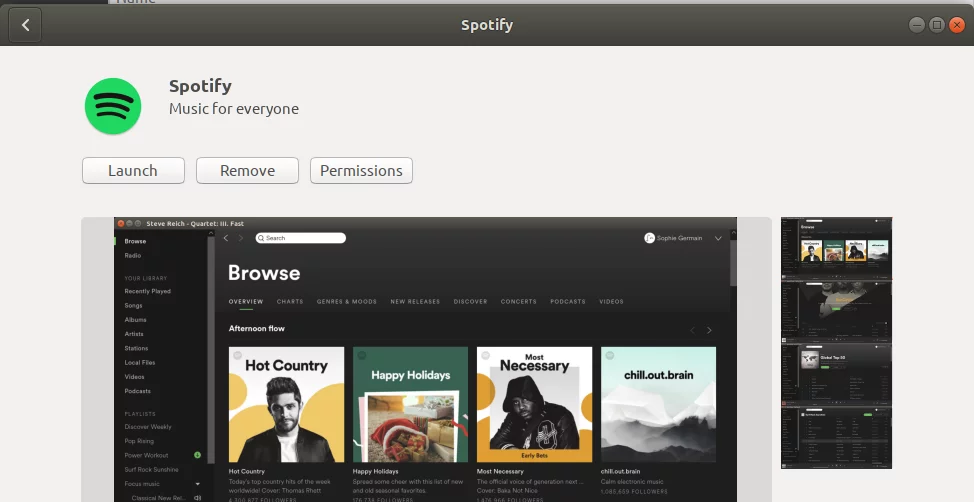Open the large Spotify Browse screenshot
Screen dimensions: 974x502
click(426, 359)
